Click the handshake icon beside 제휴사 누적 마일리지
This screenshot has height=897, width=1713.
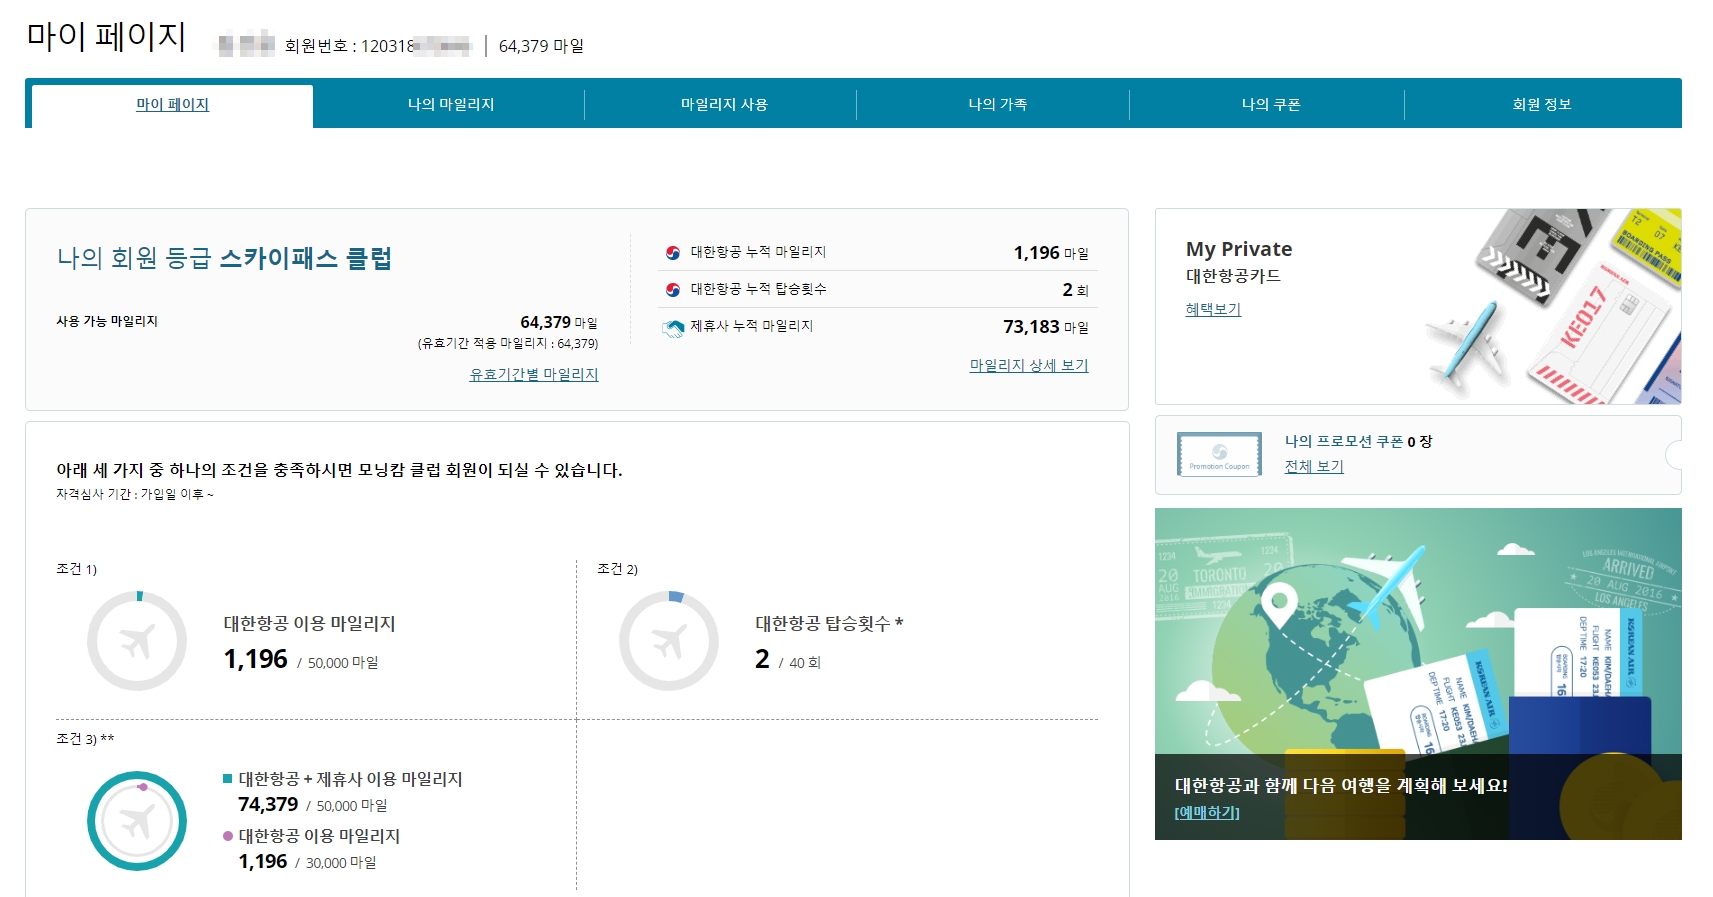[673, 328]
